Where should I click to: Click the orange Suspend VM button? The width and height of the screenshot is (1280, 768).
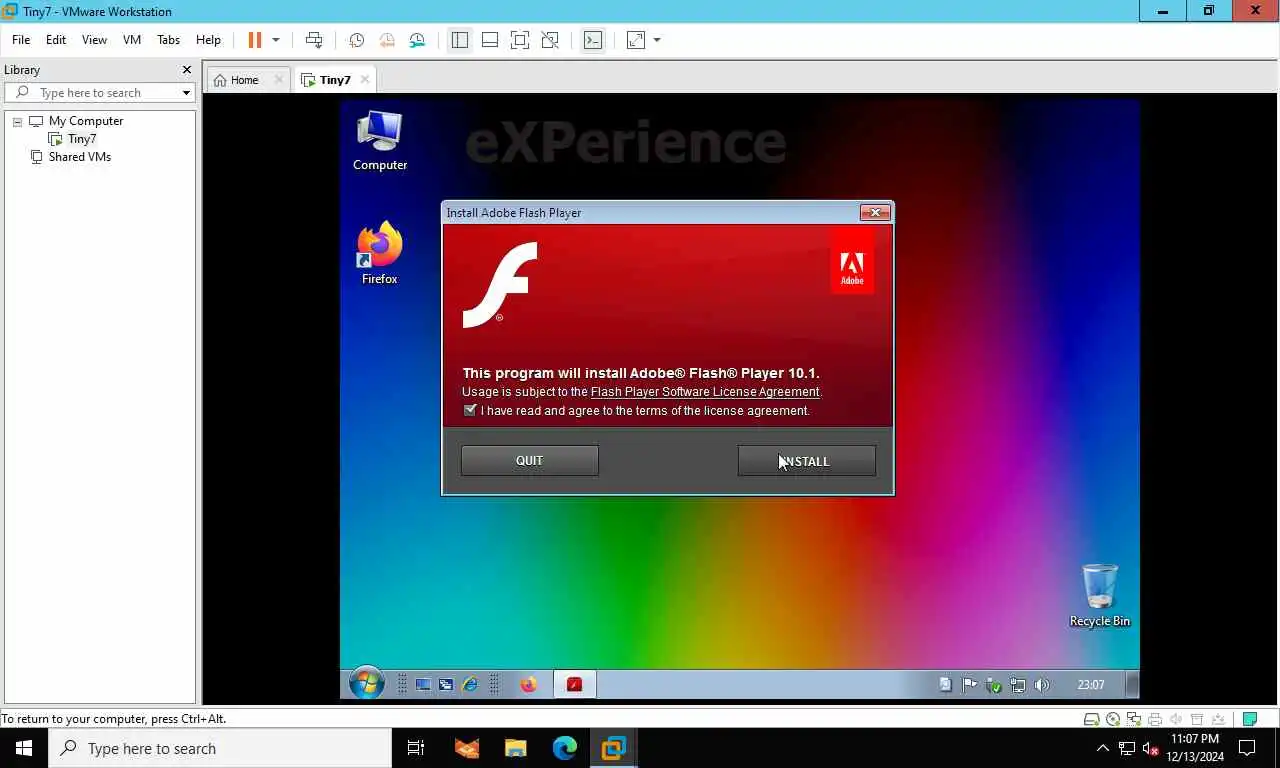point(254,40)
